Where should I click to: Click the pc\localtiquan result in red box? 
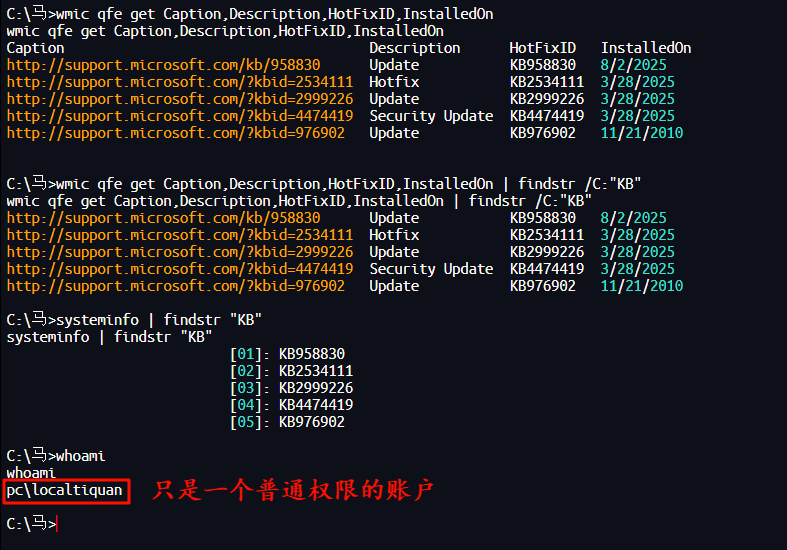(65, 490)
